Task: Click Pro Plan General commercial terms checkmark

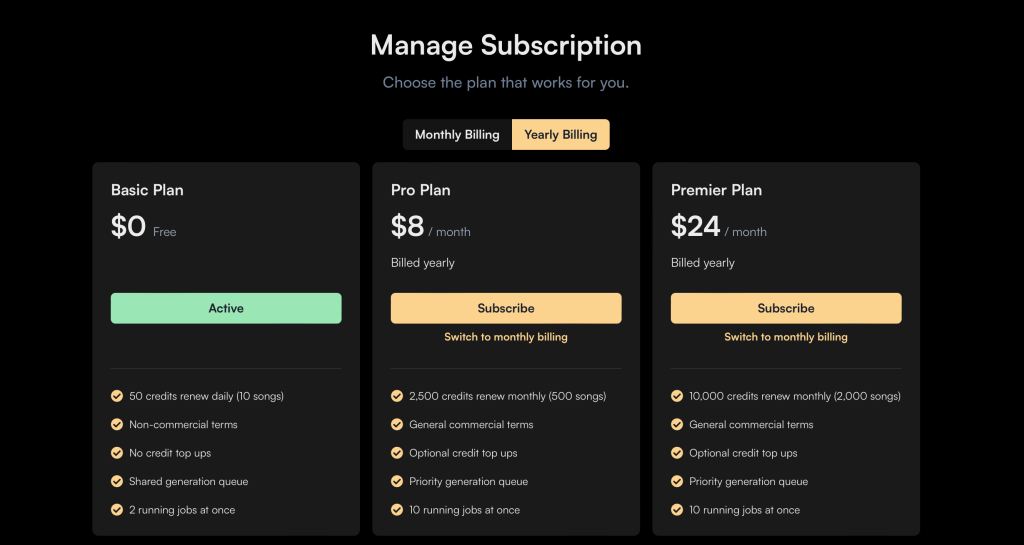Action: [x=397, y=424]
